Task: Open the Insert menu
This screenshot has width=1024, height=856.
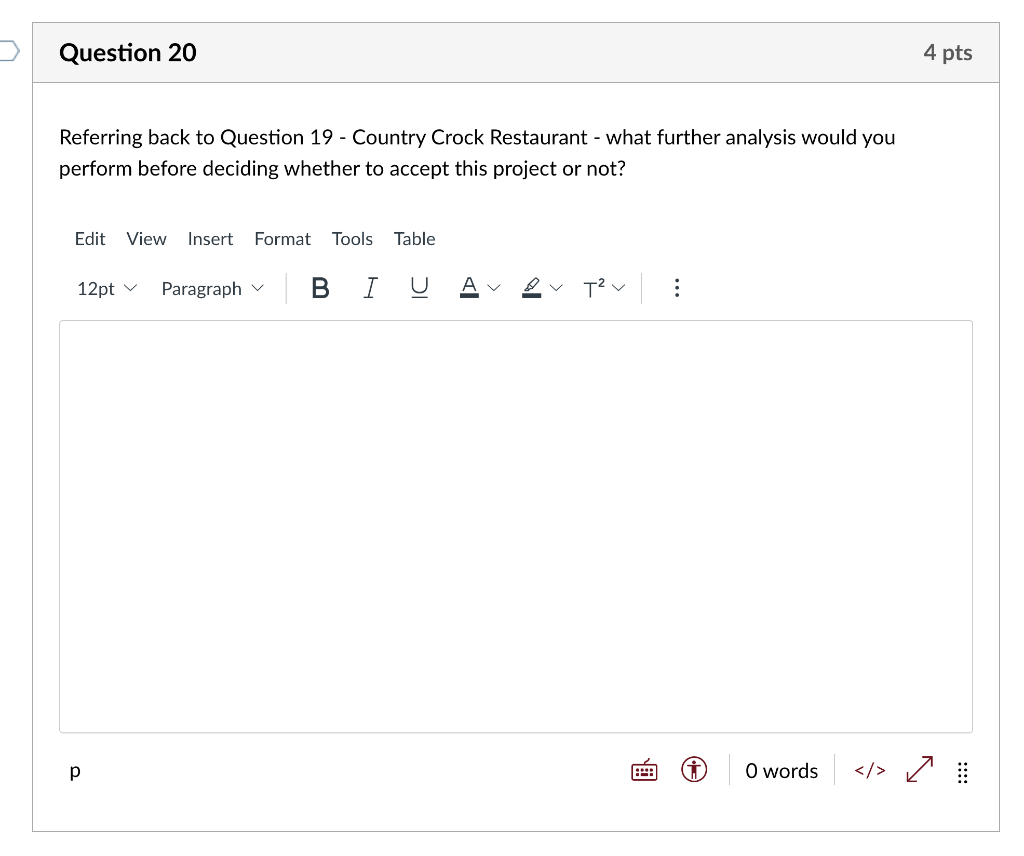Action: 210,239
